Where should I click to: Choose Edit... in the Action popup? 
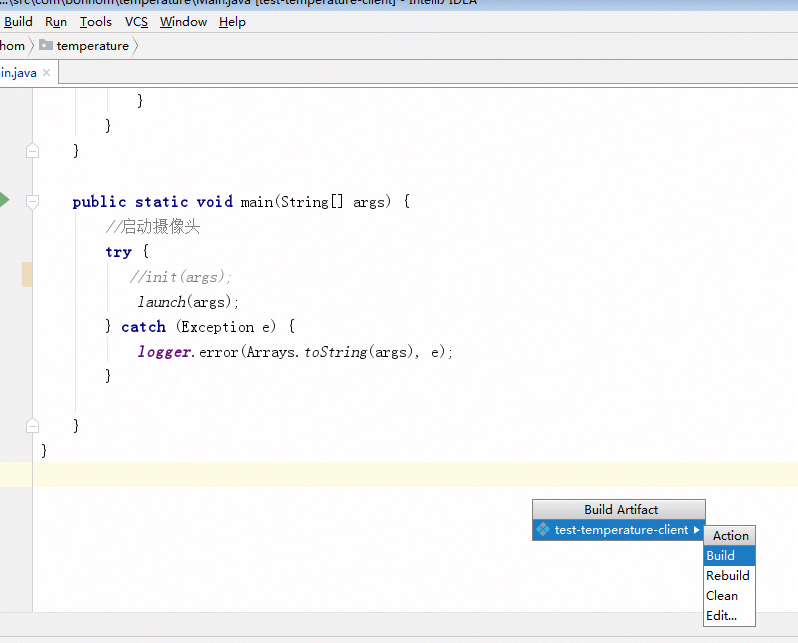pos(729,616)
